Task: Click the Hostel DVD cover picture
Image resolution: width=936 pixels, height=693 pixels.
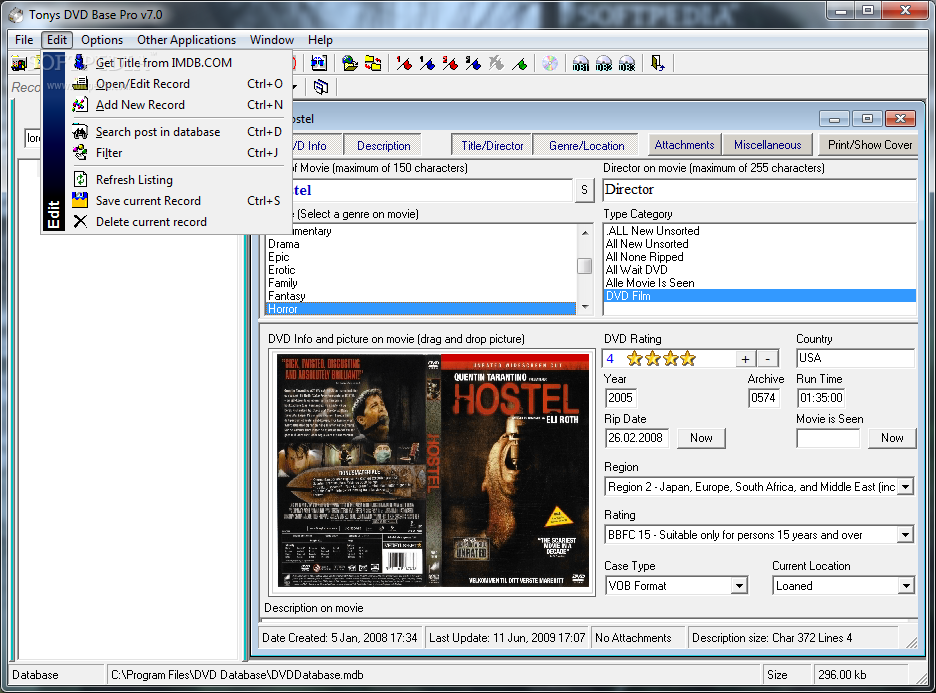Action: [433, 470]
